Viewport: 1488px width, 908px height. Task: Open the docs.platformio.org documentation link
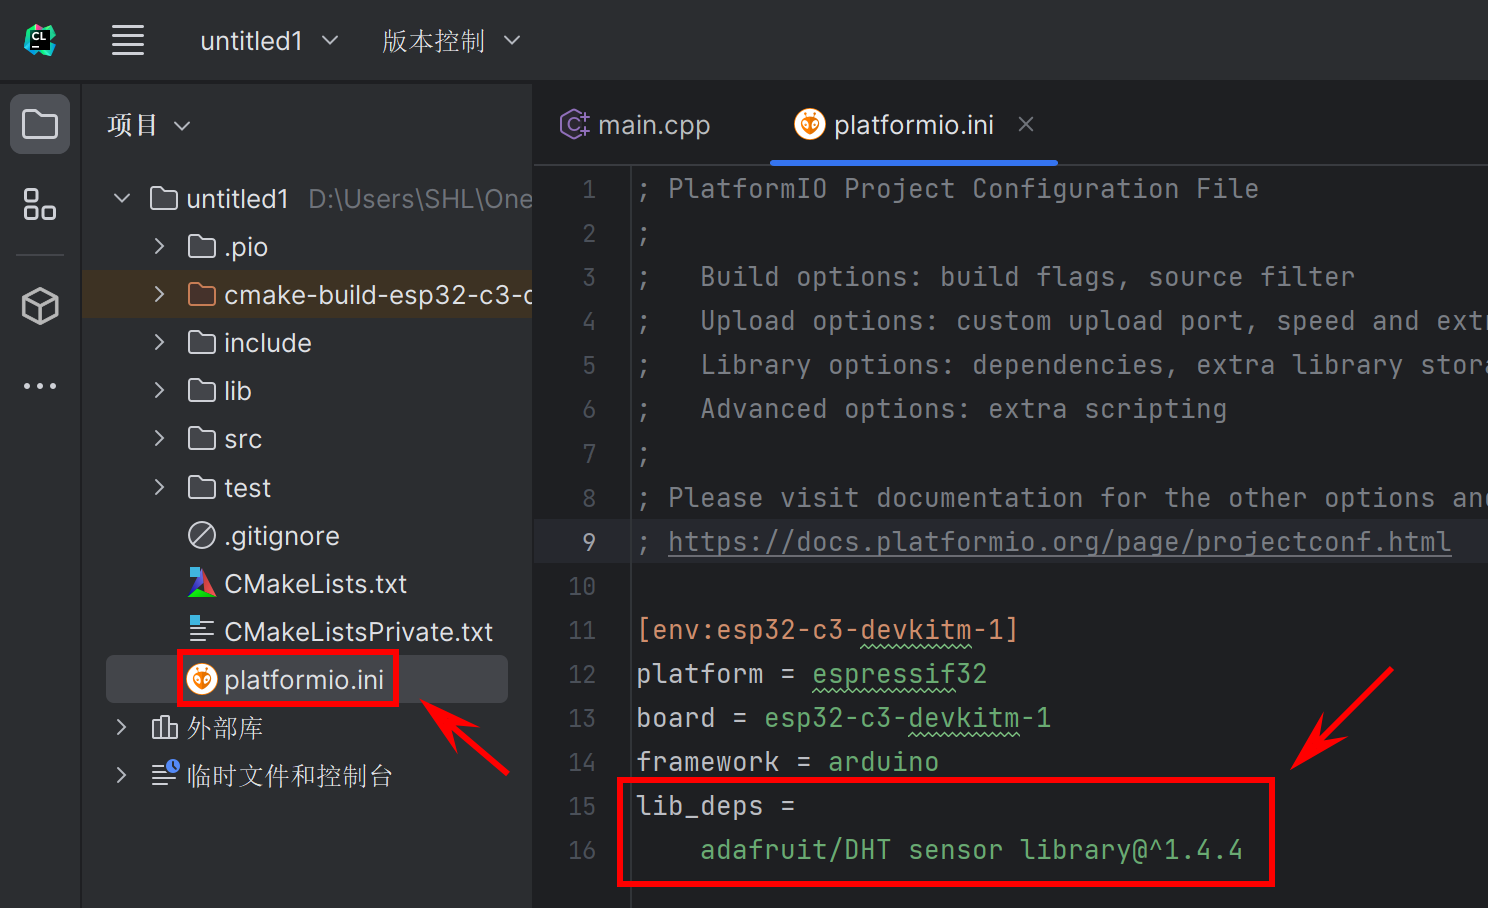coord(1060,541)
